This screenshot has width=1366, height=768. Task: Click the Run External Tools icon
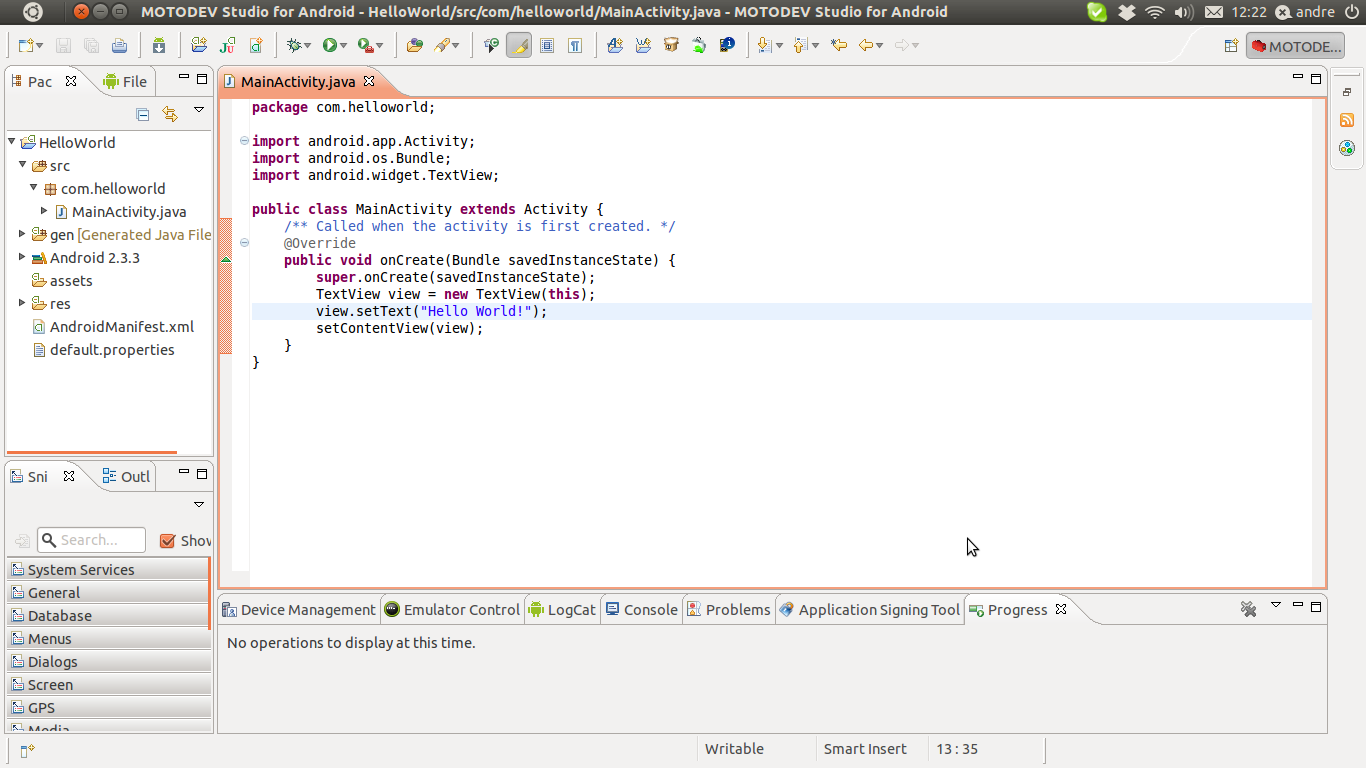[x=365, y=45]
